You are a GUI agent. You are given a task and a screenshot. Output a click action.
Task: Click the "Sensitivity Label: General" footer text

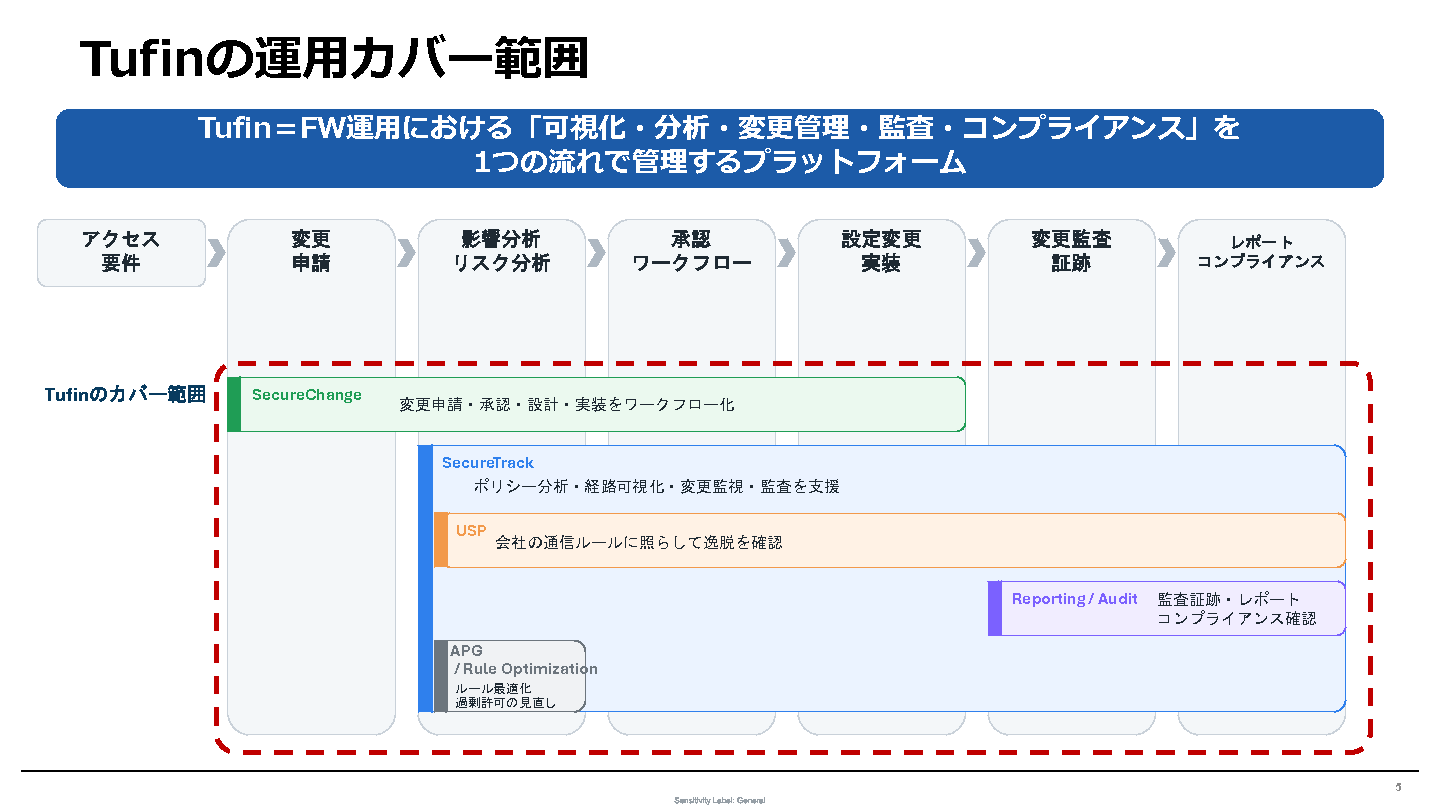pyautogui.click(x=720, y=801)
